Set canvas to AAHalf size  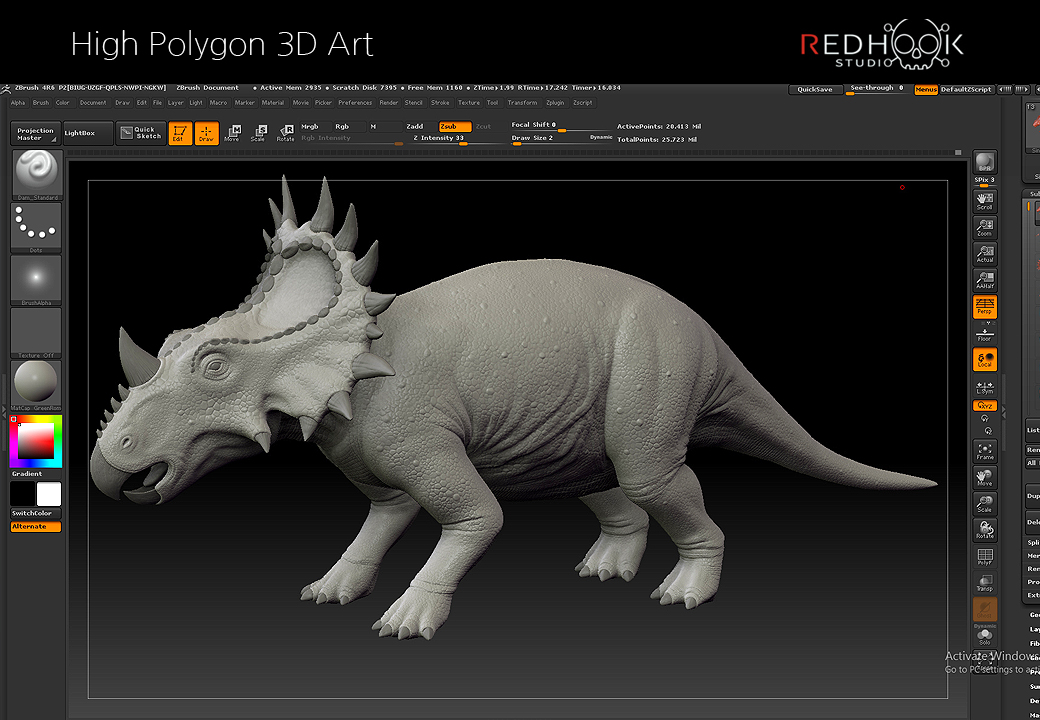985,280
